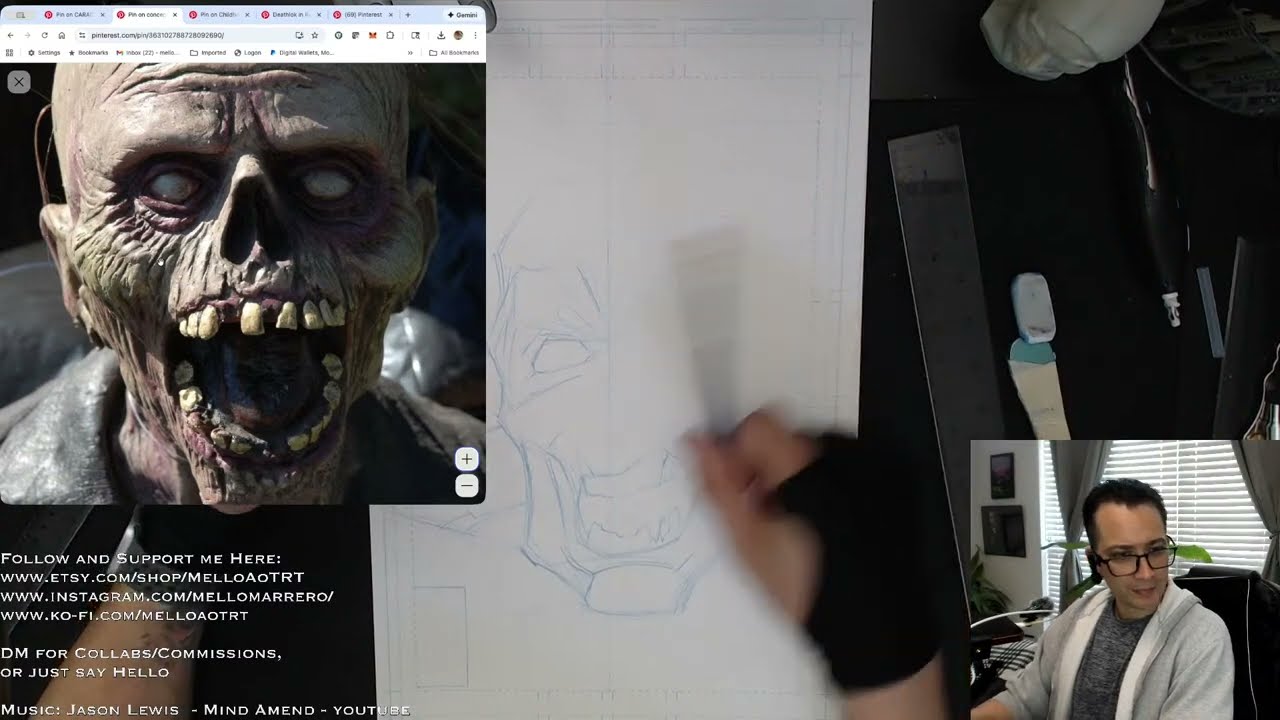1280x720 pixels.
Task: Open the Extensions puzzle menu
Action: tap(390, 35)
